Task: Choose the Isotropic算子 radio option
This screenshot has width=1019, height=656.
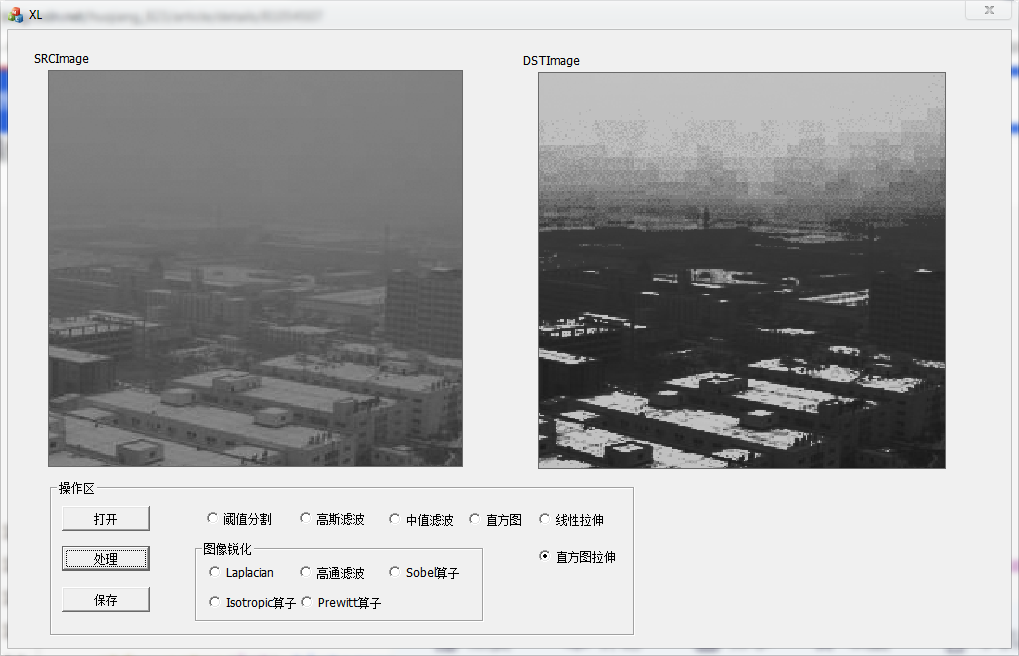Action: (252, 602)
